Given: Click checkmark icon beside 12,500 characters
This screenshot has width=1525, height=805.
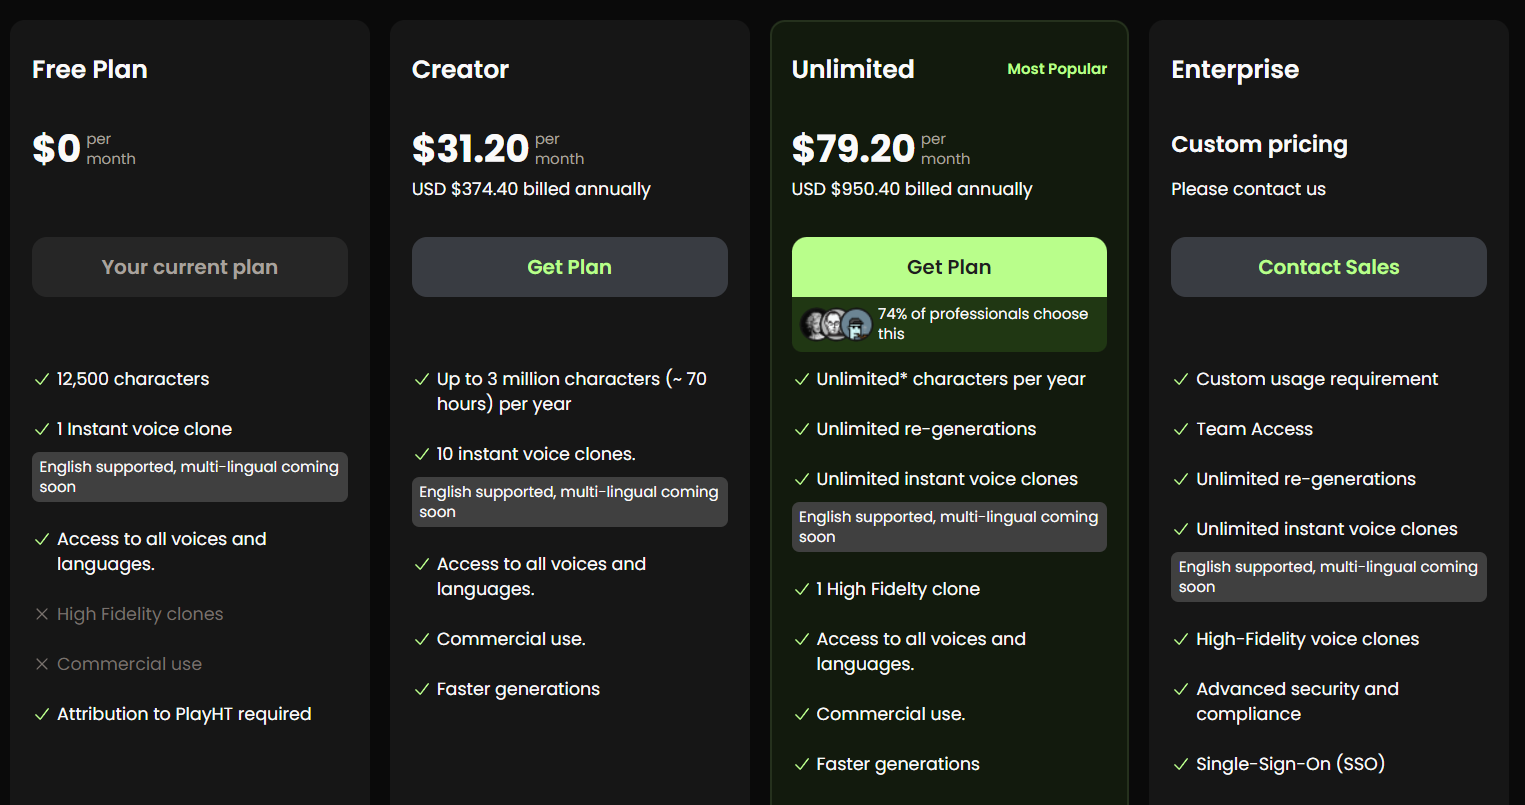Looking at the screenshot, I should click(x=42, y=380).
